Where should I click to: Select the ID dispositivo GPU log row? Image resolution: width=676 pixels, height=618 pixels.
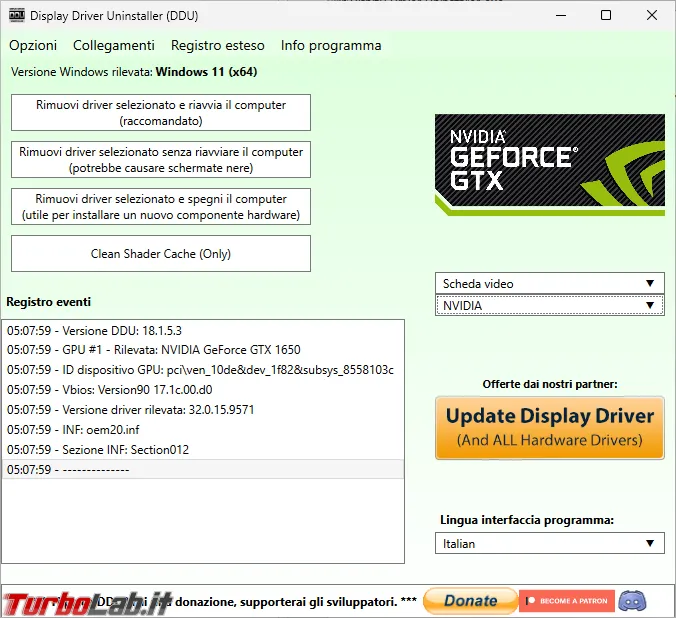(203, 370)
